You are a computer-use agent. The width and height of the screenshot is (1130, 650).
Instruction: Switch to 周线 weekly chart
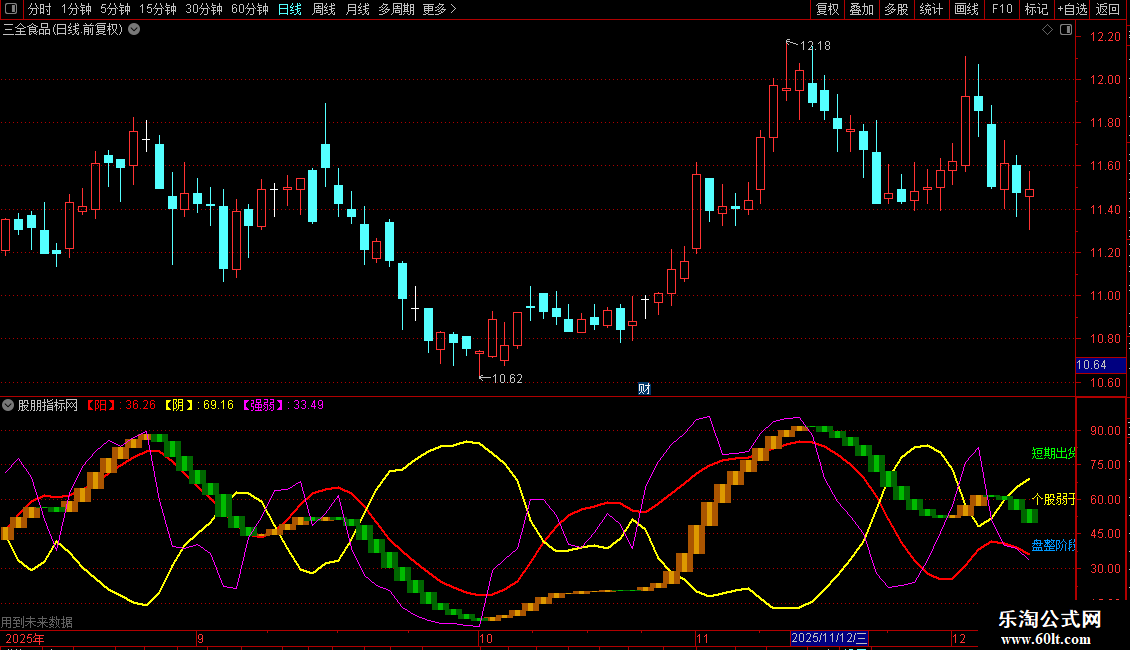tap(324, 9)
